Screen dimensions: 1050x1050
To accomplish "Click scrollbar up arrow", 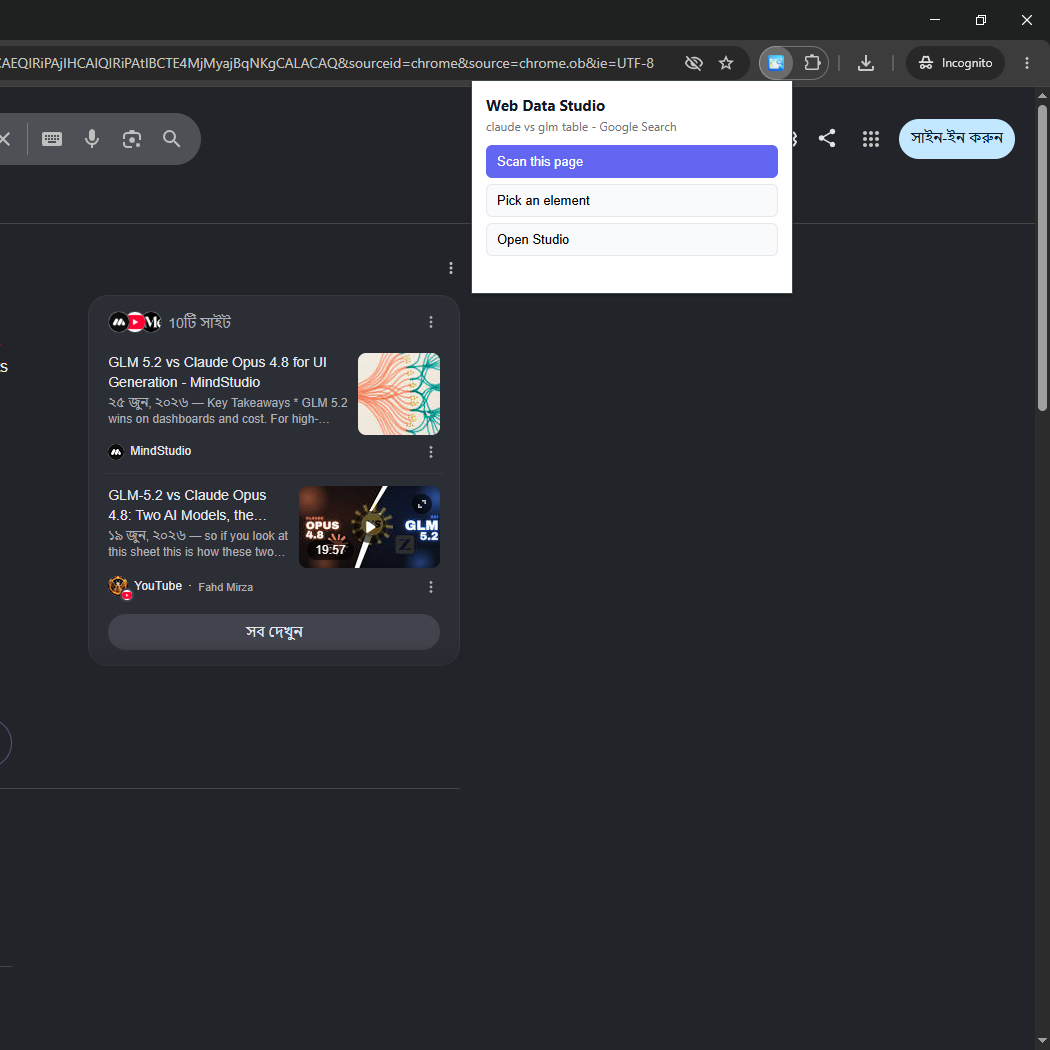I will tap(1042, 95).
